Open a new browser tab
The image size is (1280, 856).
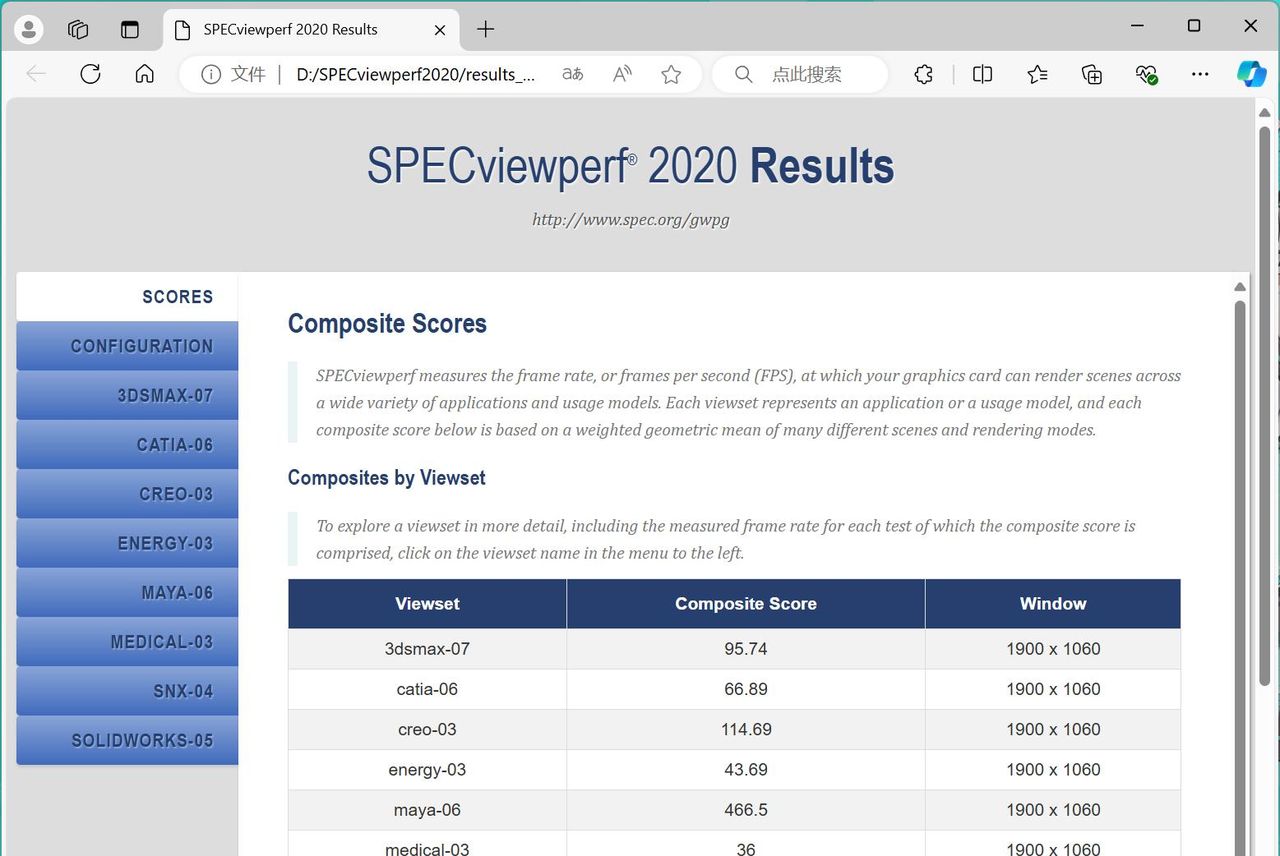[x=486, y=29]
